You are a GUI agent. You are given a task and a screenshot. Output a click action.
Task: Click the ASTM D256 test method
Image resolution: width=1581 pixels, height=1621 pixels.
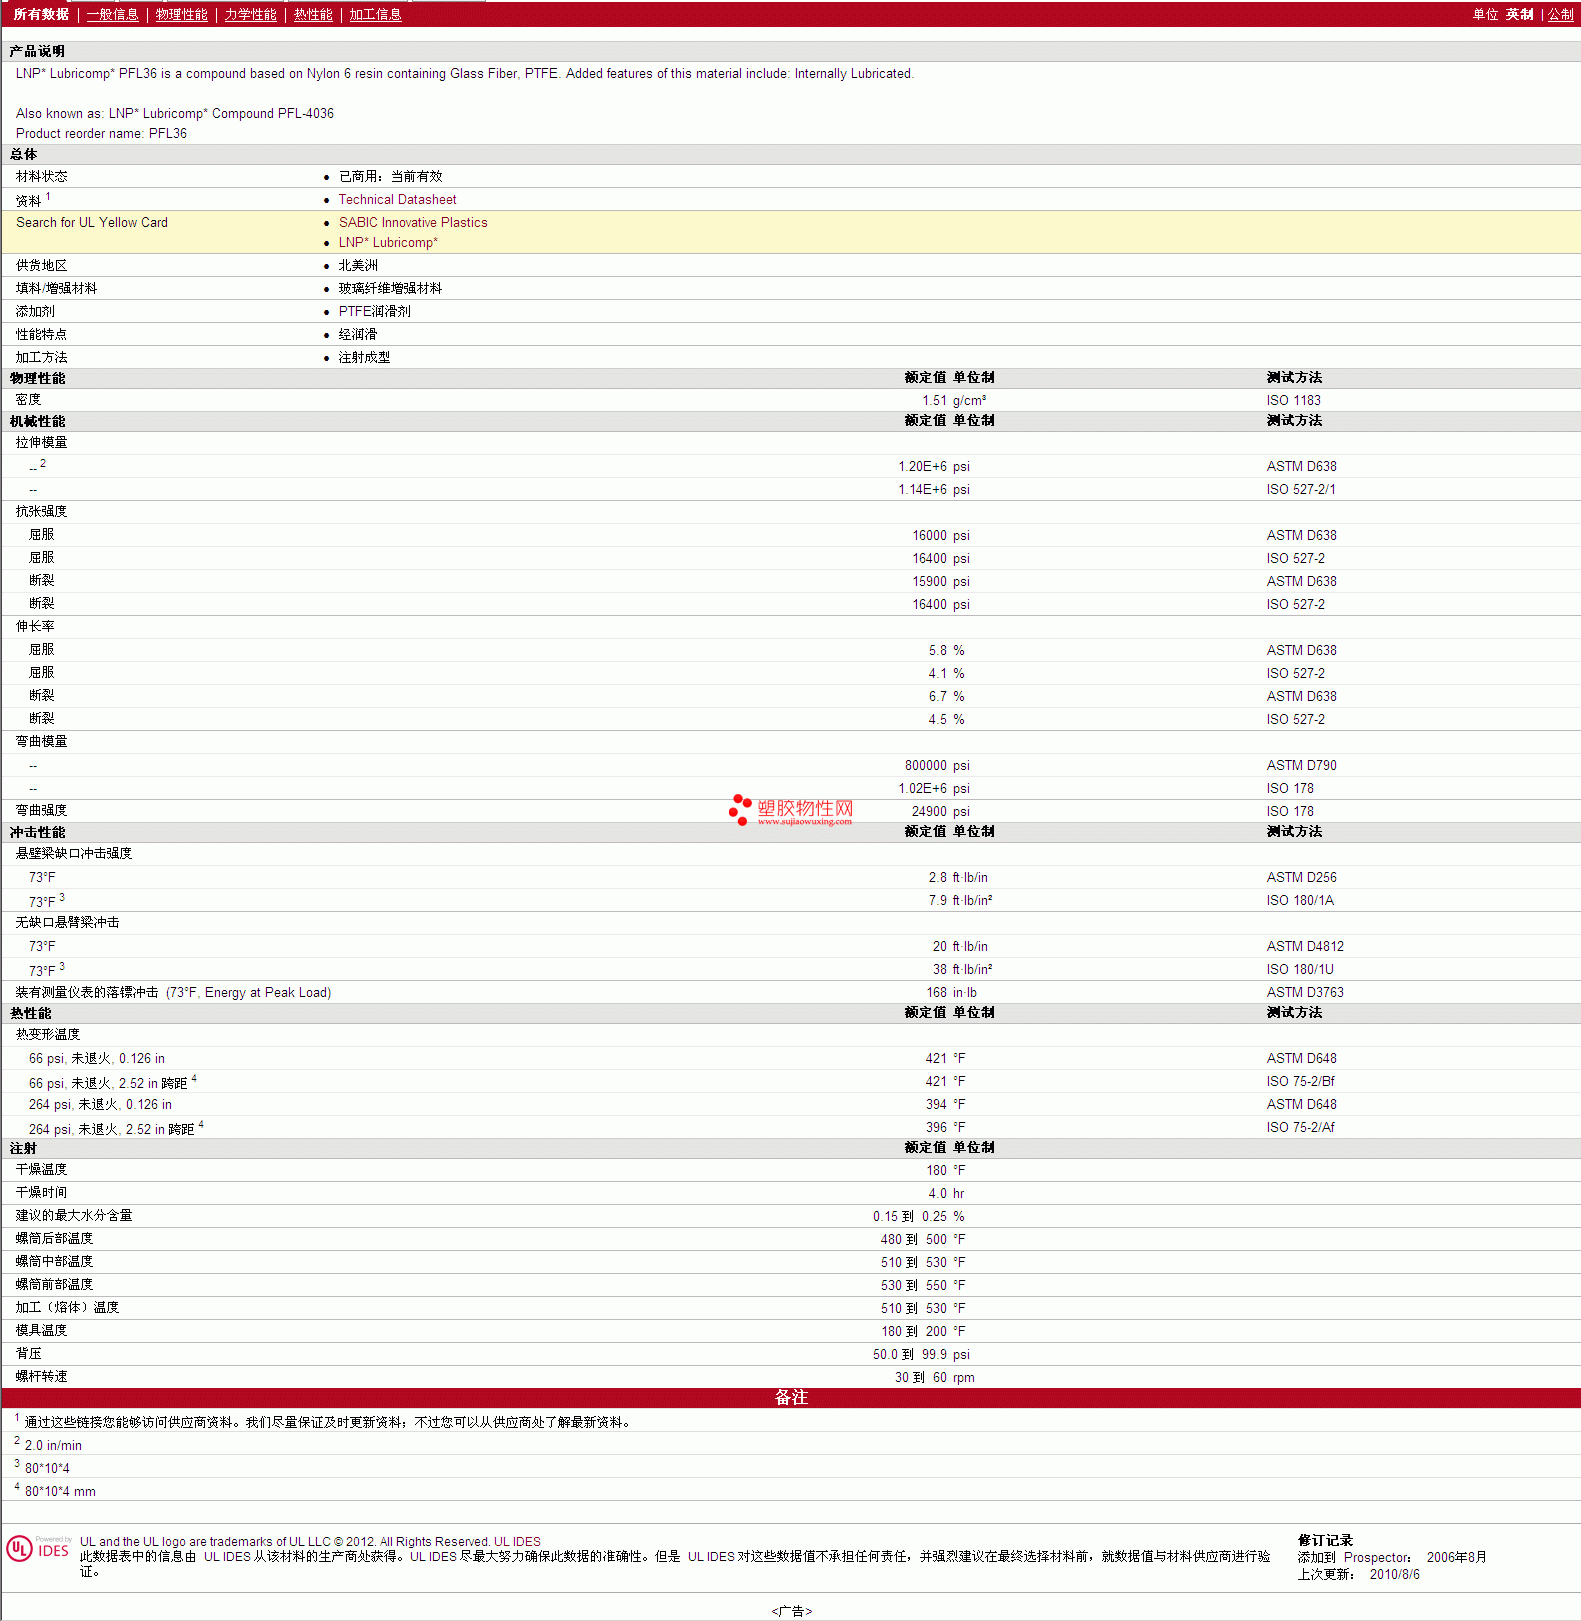[x=1301, y=878]
